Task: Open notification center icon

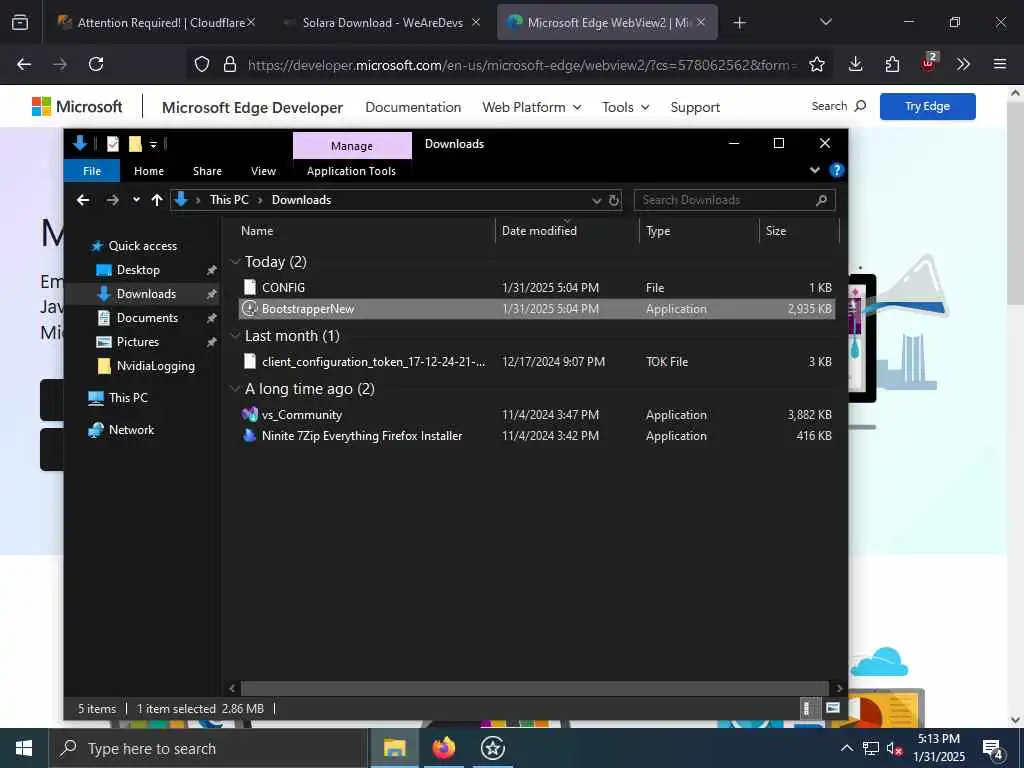Action: (x=993, y=749)
